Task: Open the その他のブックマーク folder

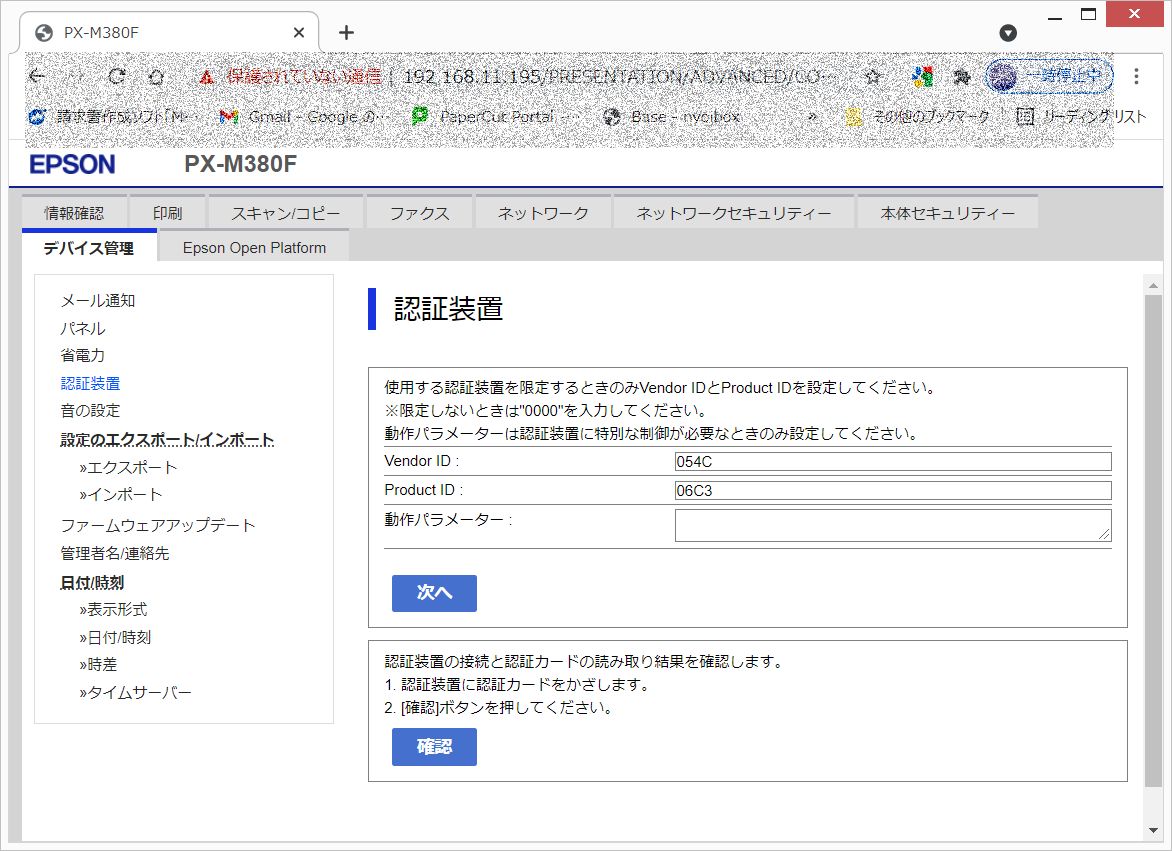Action: [x=917, y=117]
